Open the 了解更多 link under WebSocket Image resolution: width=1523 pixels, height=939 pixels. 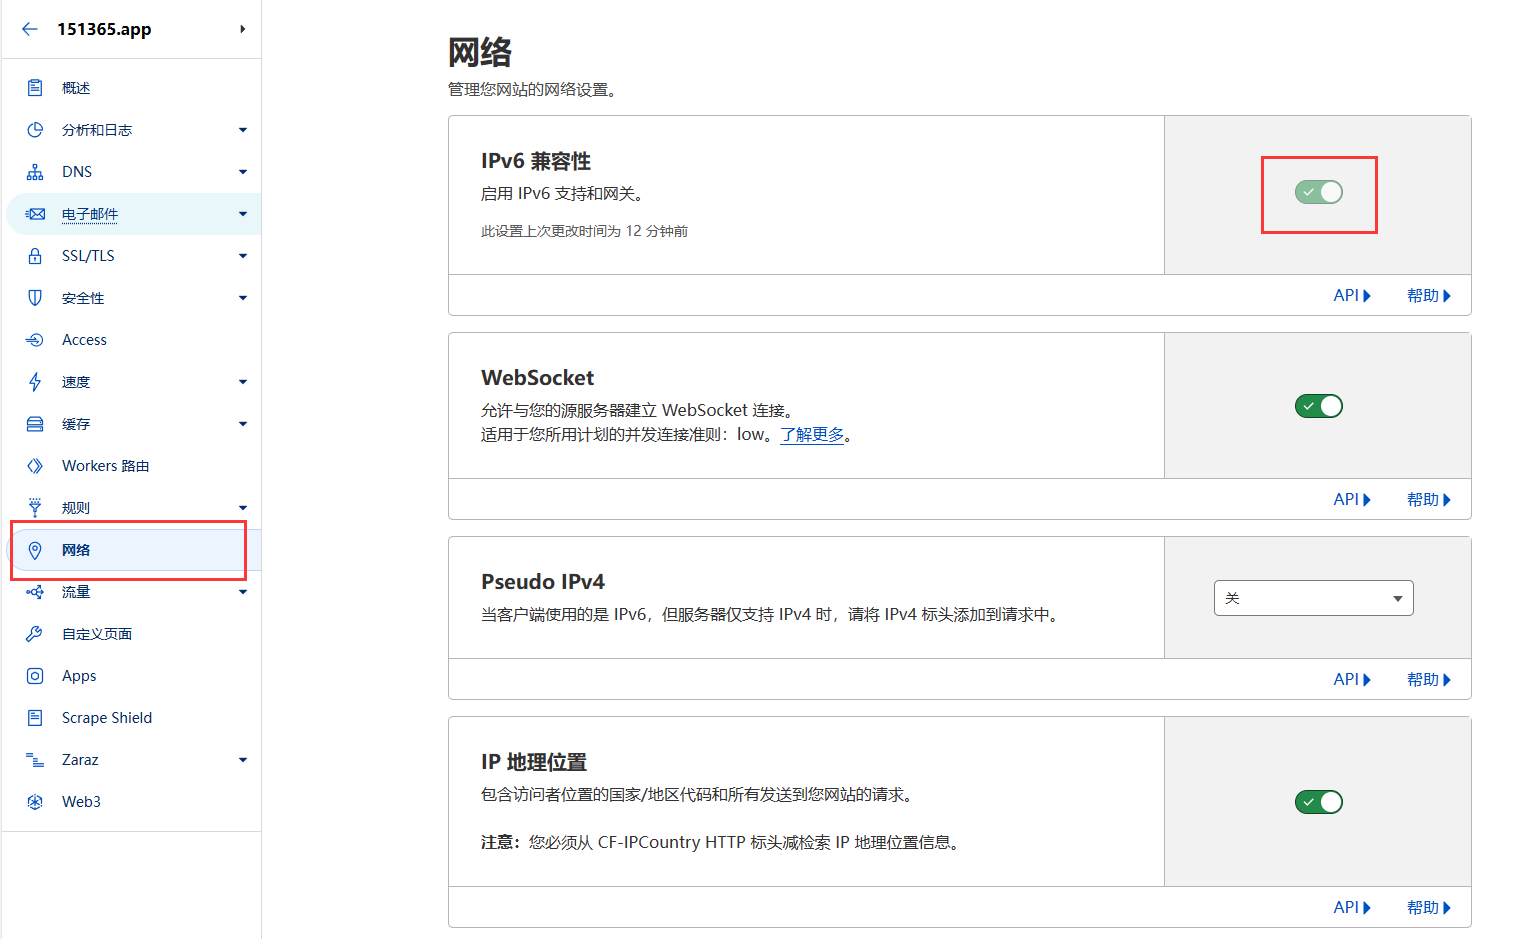point(812,435)
